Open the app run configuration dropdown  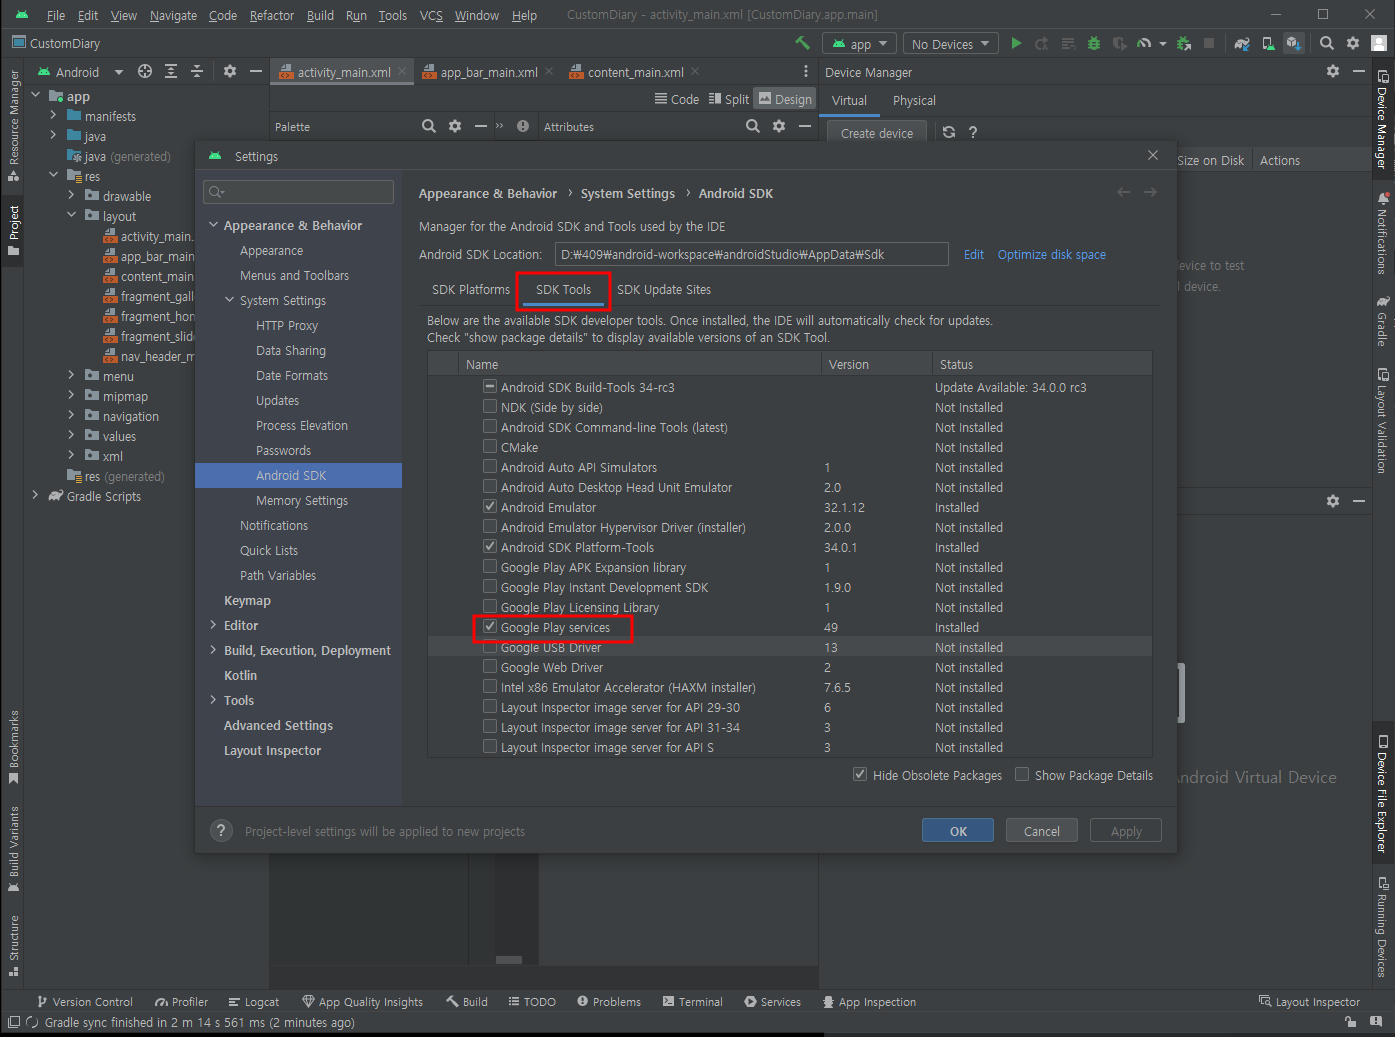click(x=859, y=43)
